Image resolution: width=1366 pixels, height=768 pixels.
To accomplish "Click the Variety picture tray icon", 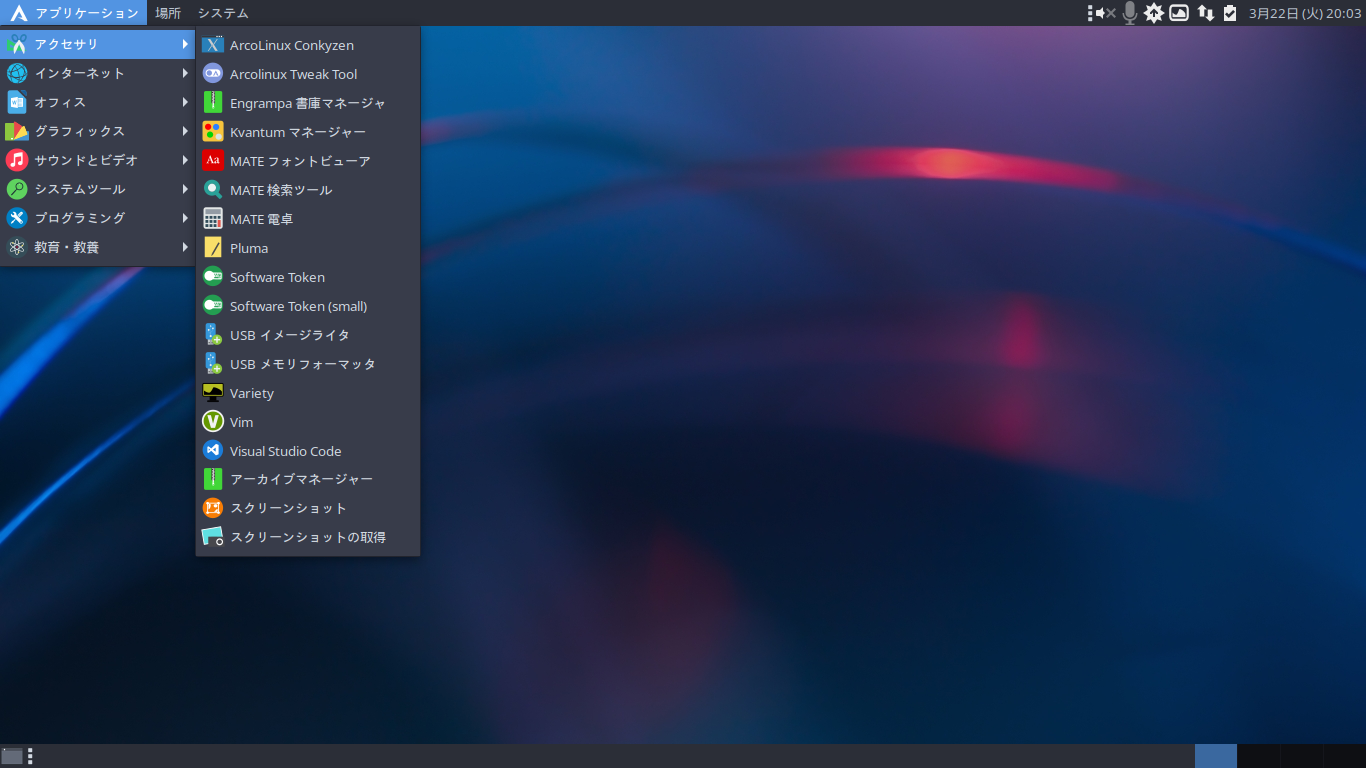I will [1179, 13].
